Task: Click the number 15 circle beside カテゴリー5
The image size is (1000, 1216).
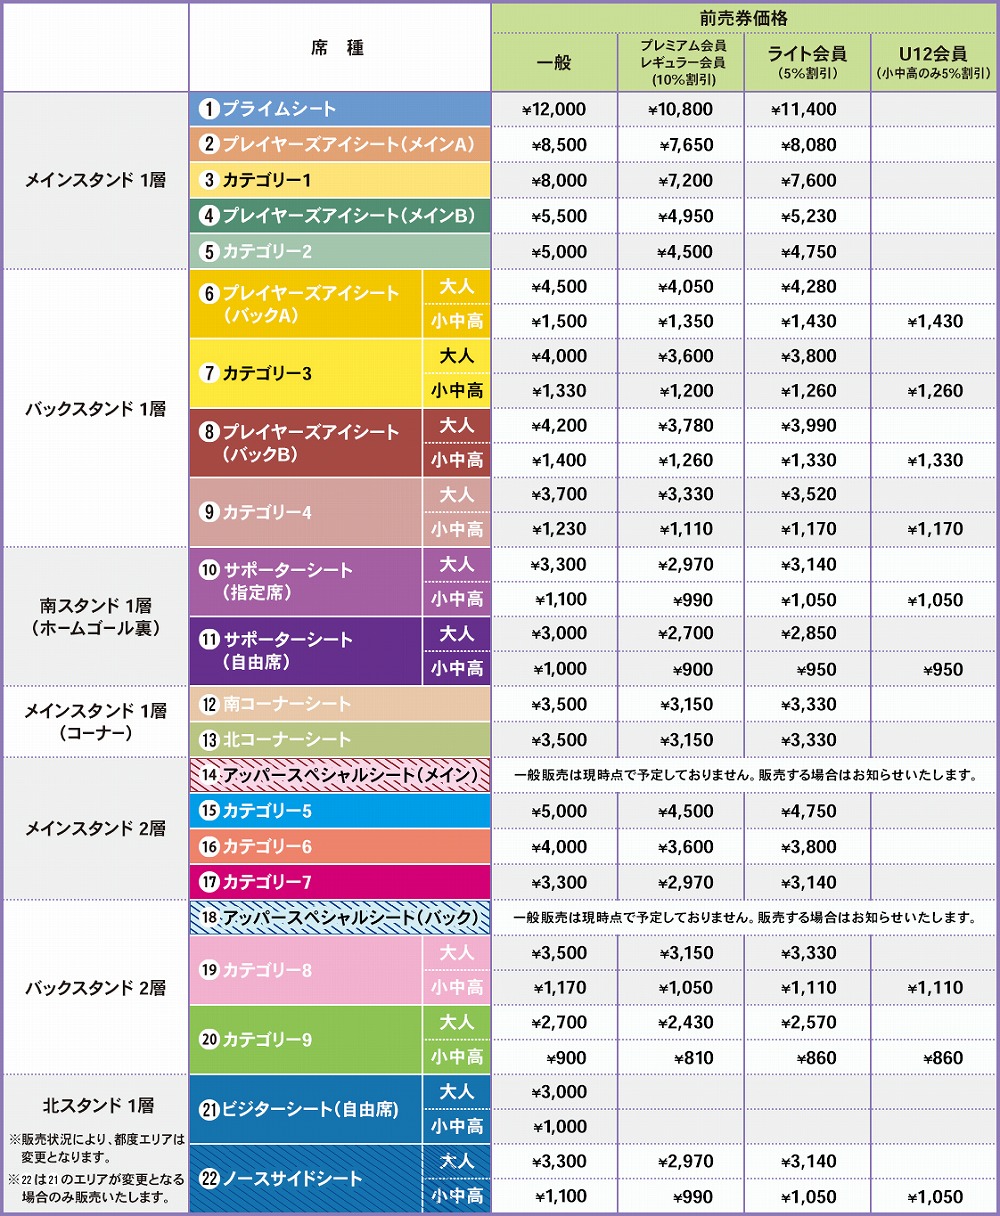Action: tap(209, 811)
